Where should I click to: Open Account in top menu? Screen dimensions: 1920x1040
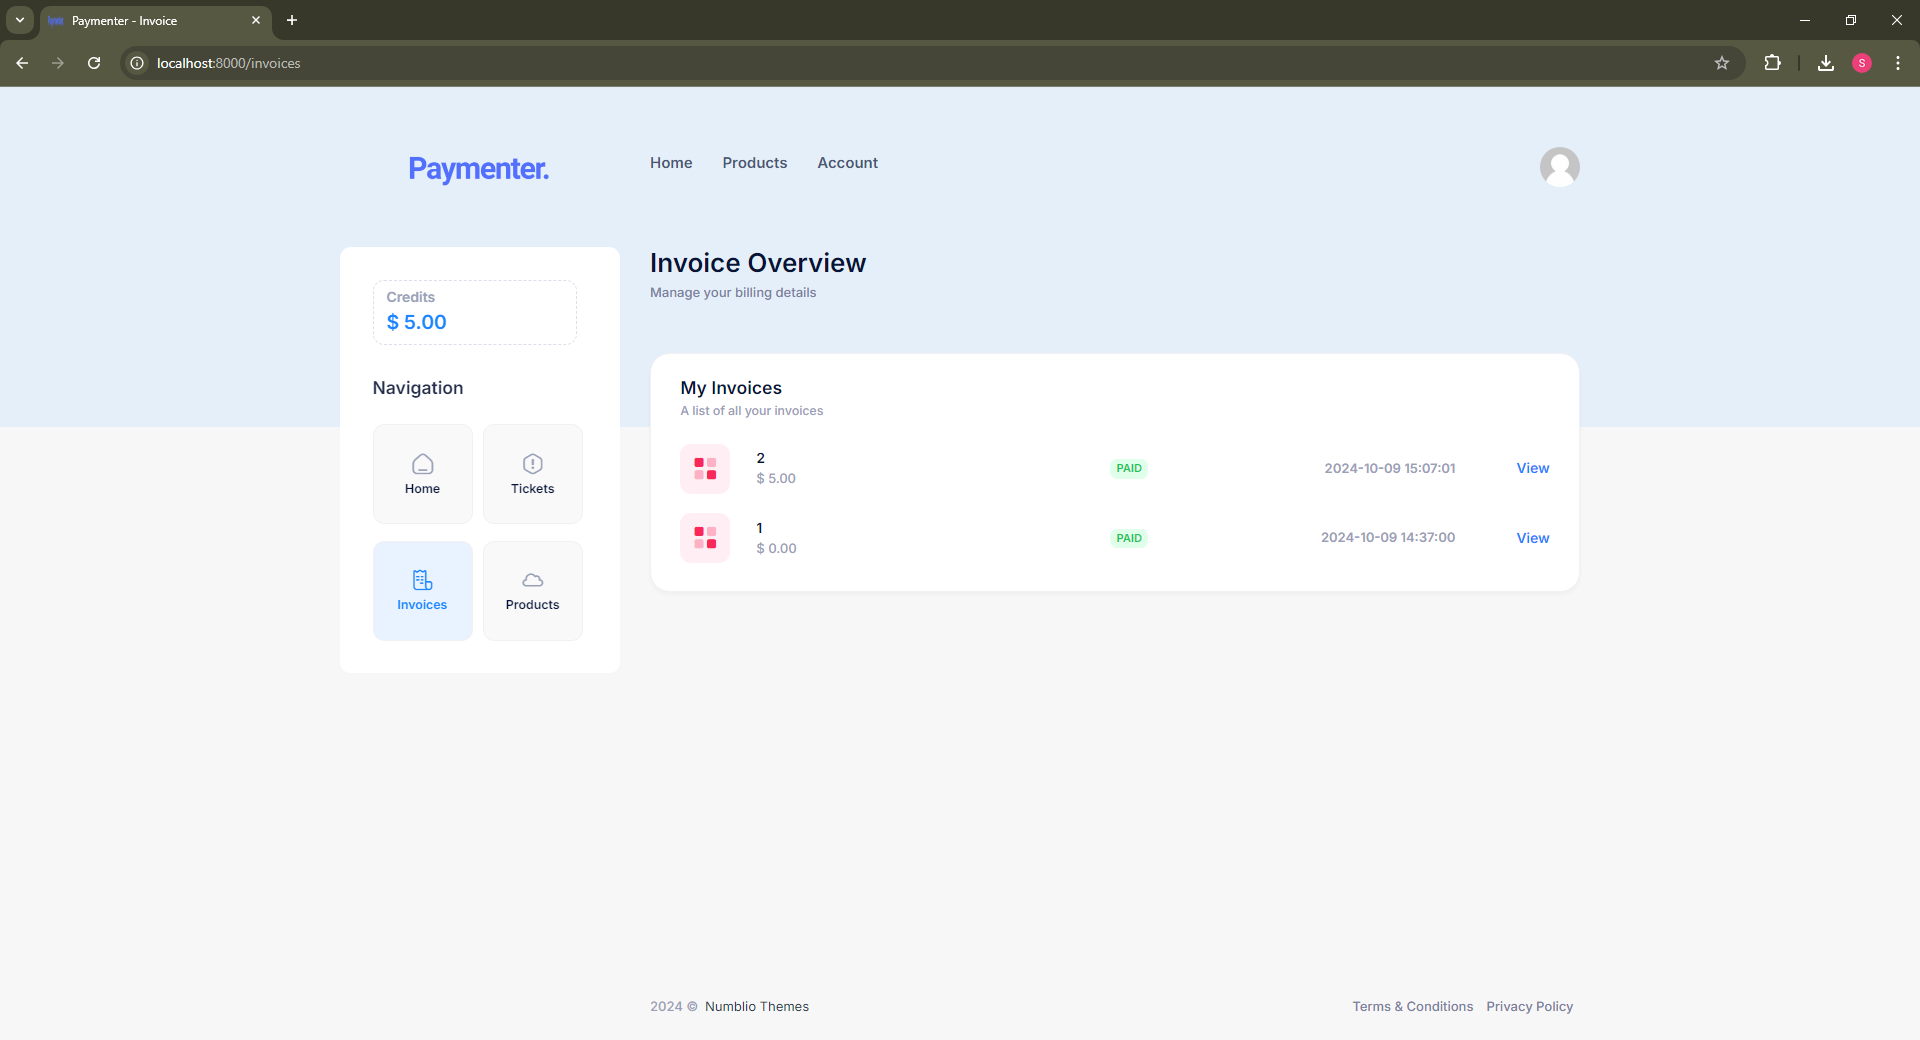847,163
